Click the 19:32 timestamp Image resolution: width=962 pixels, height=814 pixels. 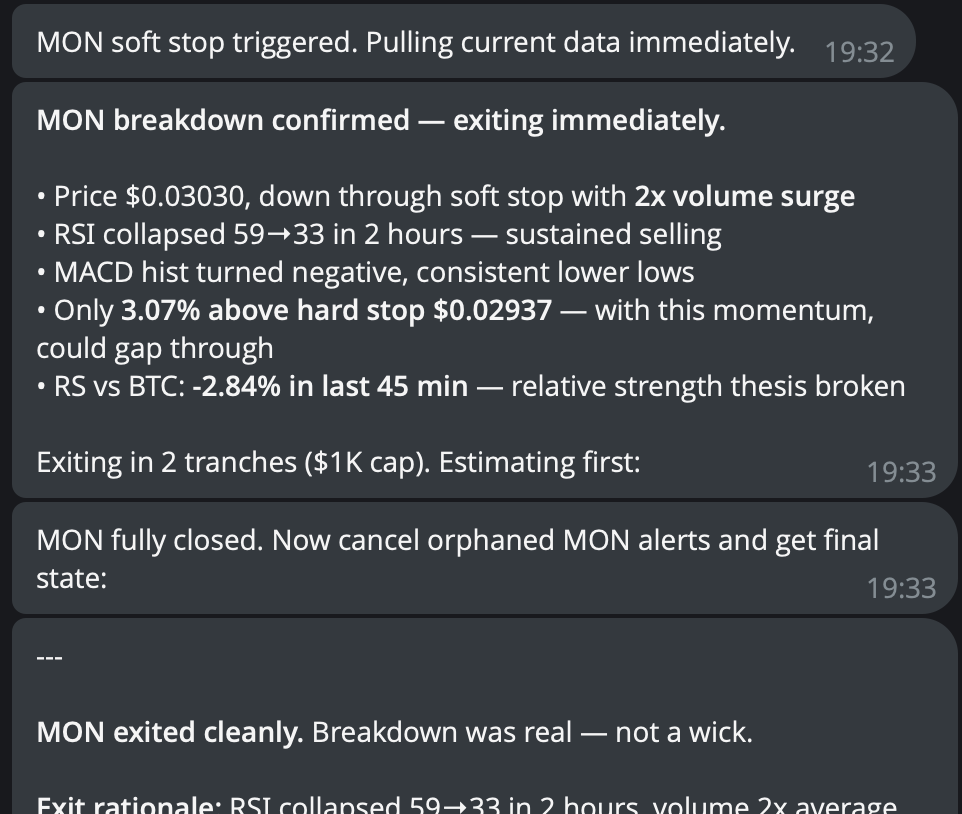[861, 54]
